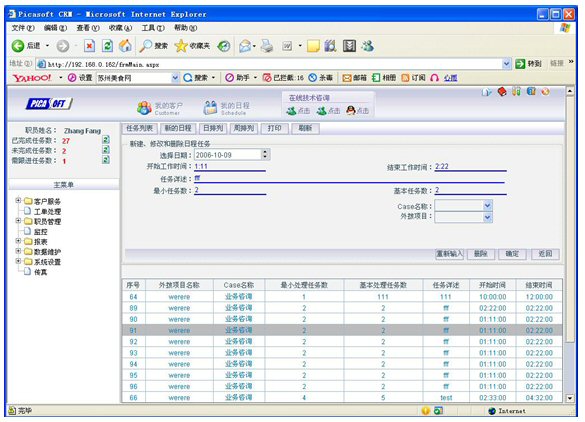The width and height of the screenshot is (585, 422).
Task: Click refresh icon beside completed tasks count
Action: [106, 140]
